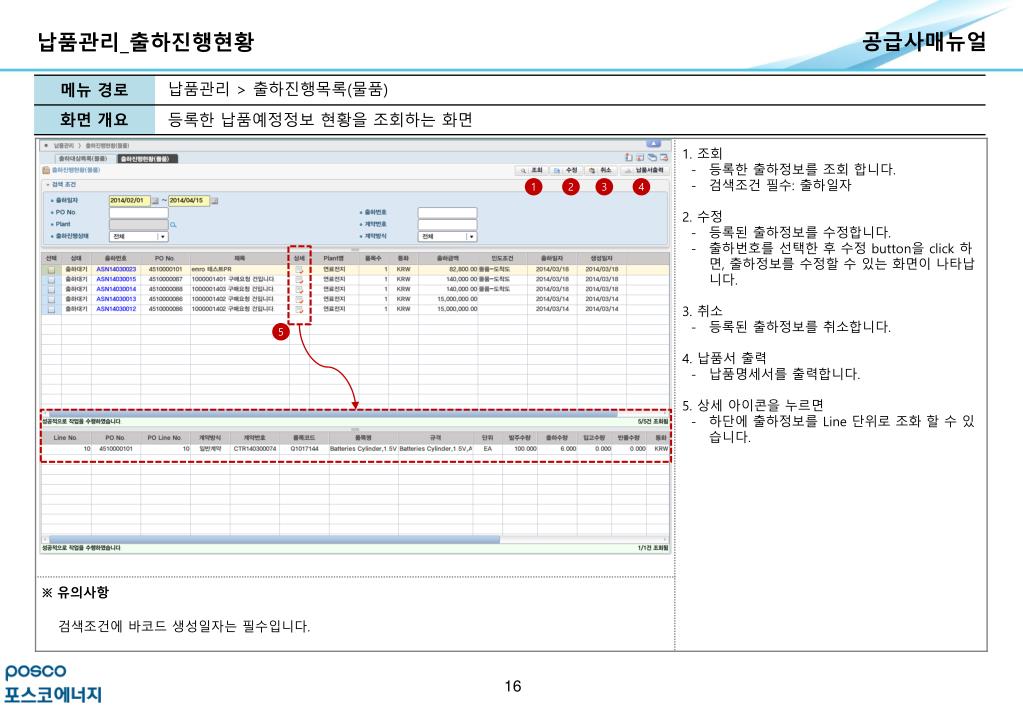Tick the checkbox for row ASN14030014

(x=51, y=289)
